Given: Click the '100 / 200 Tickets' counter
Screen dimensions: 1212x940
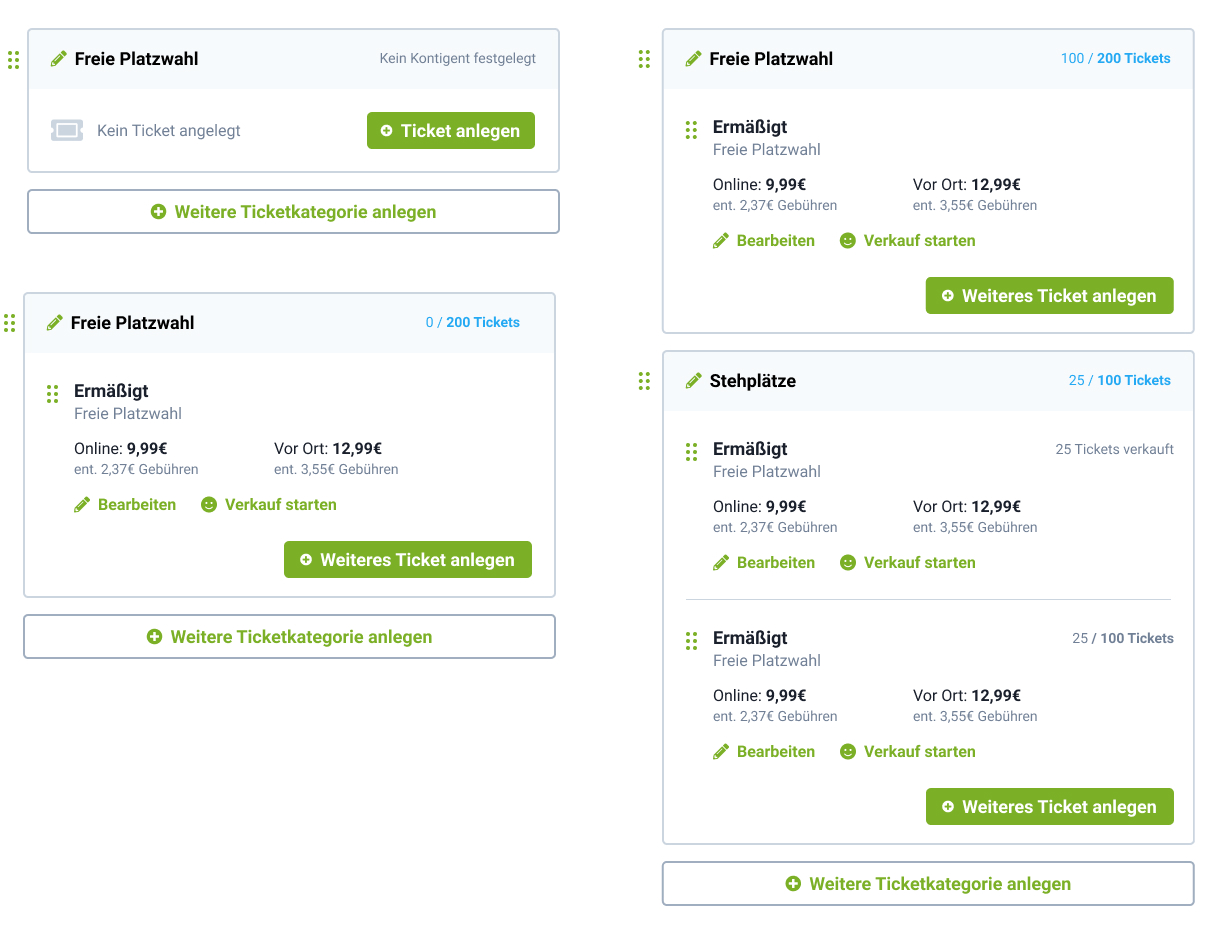Looking at the screenshot, I should pyautogui.click(x=1115, y=59).
